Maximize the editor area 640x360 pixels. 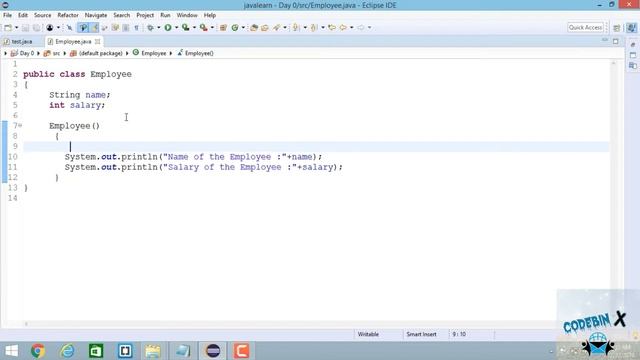(x=616, y=41)
